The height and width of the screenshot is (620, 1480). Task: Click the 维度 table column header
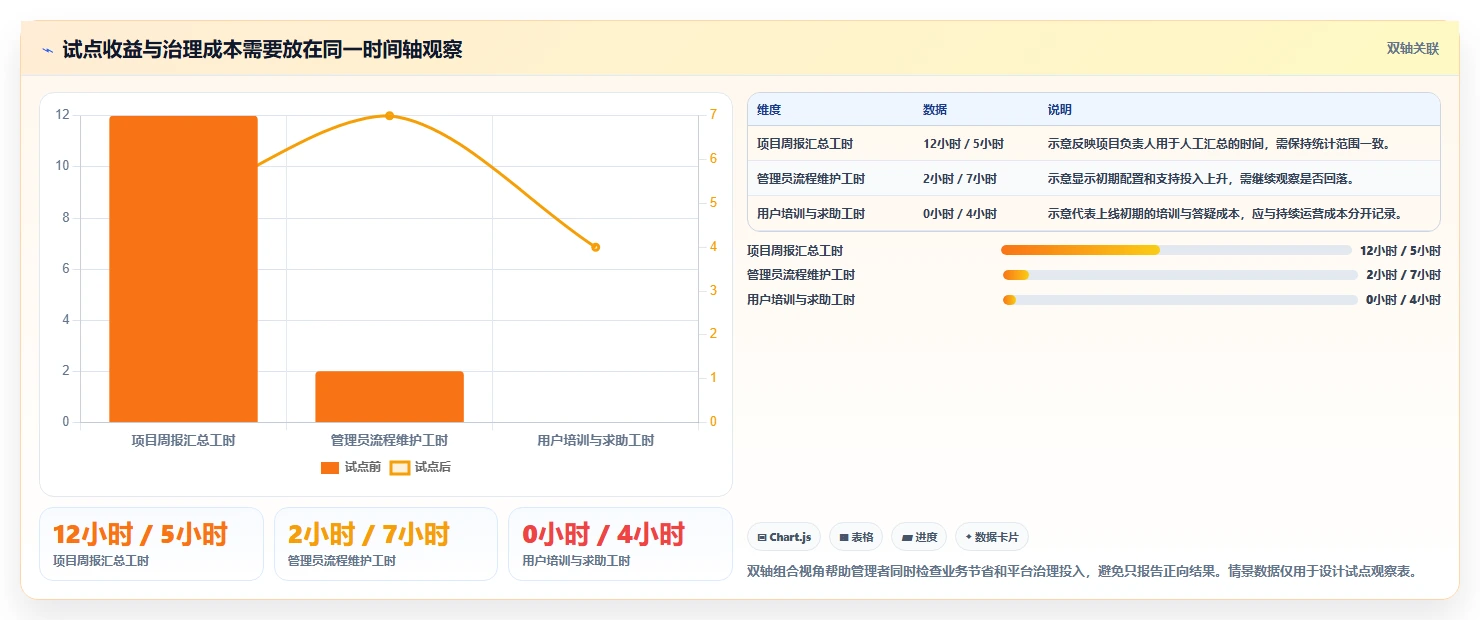[769, 109]
